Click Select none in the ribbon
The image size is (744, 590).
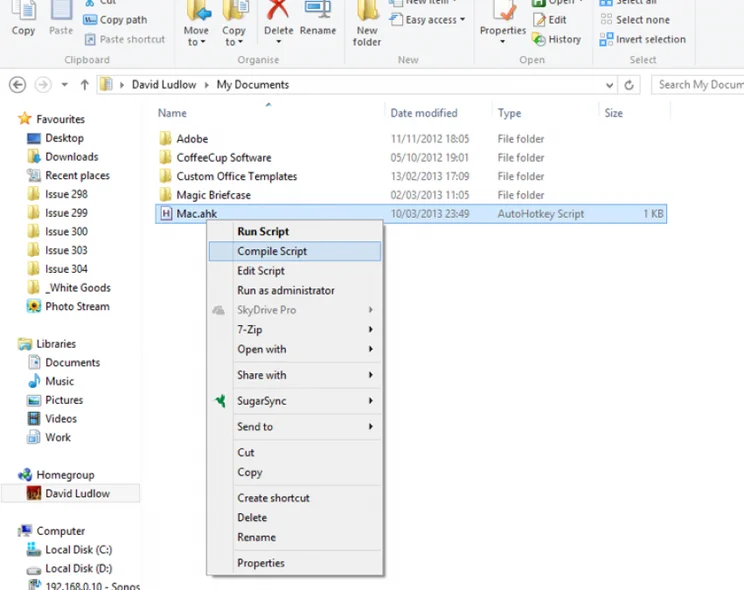635,20
